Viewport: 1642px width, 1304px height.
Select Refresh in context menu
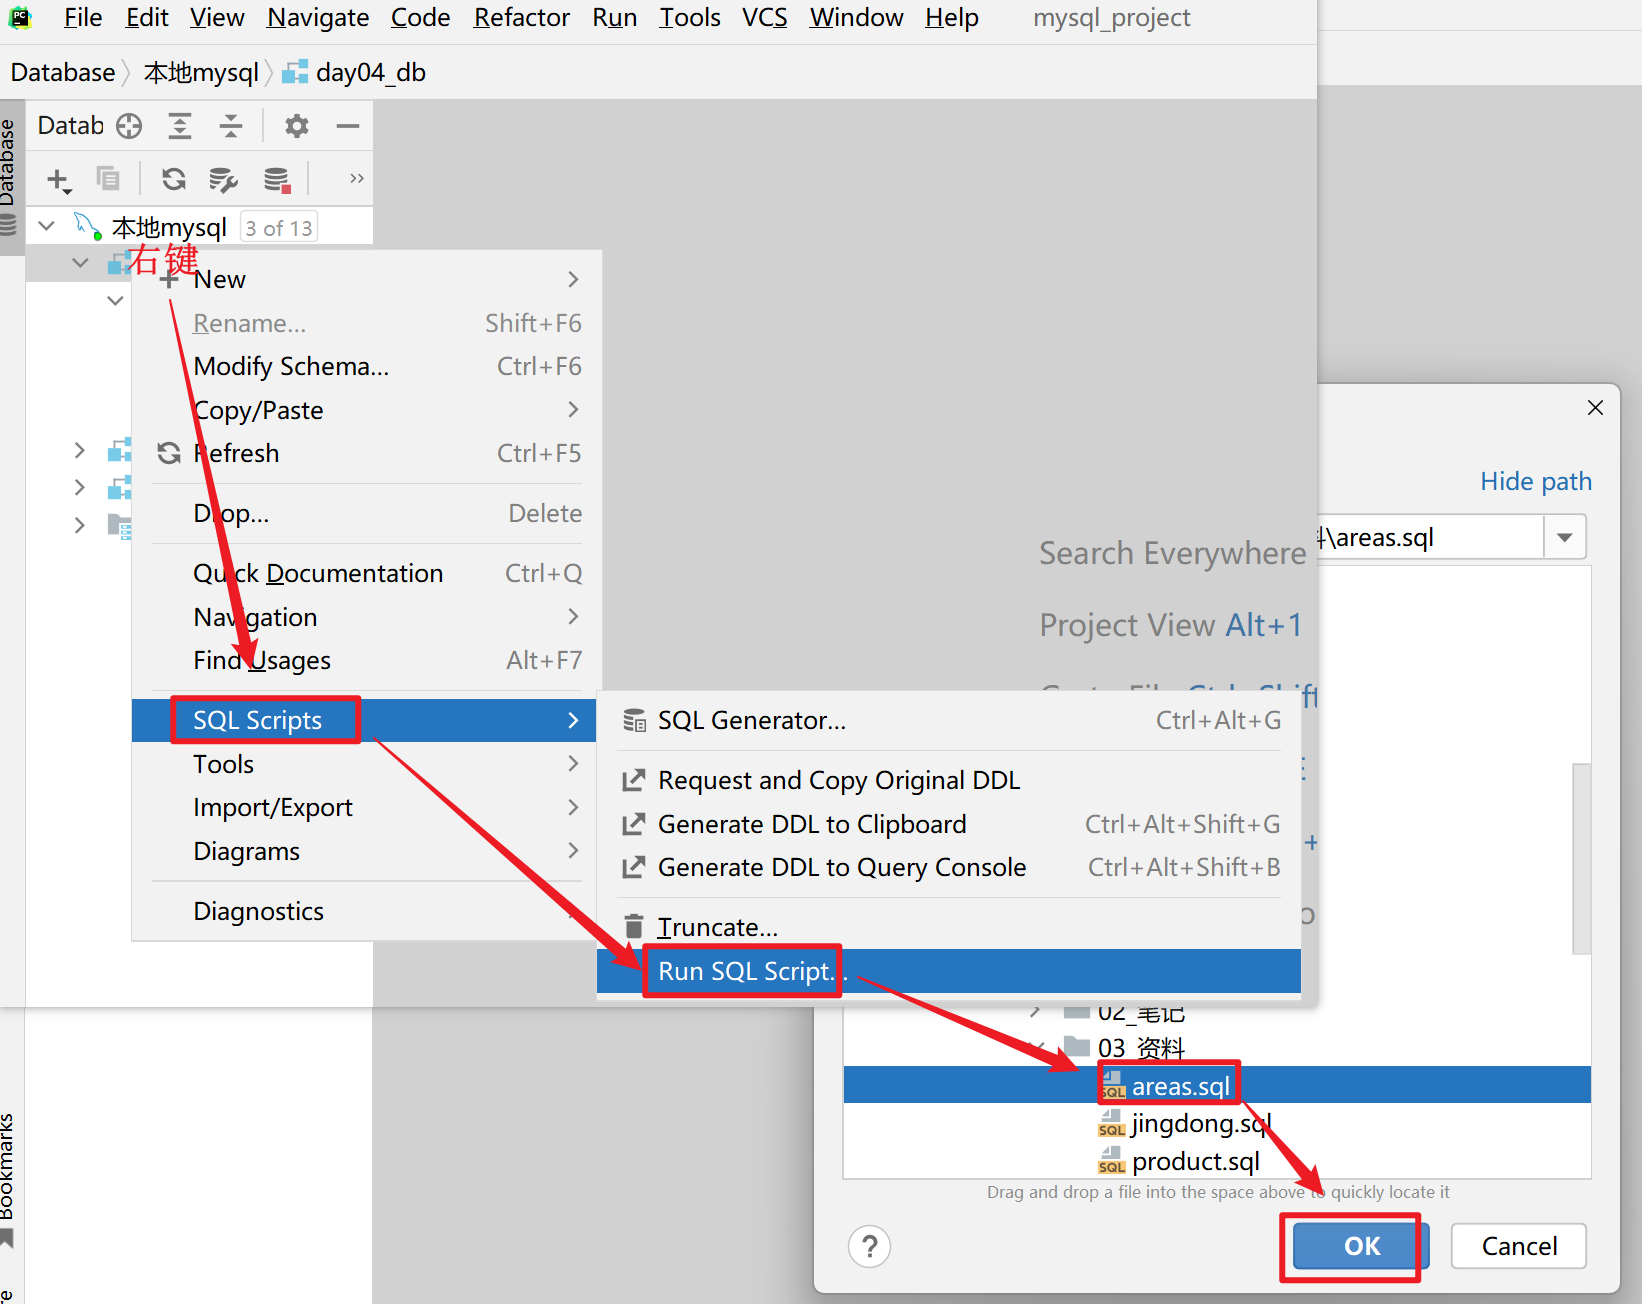pos(366,453)
